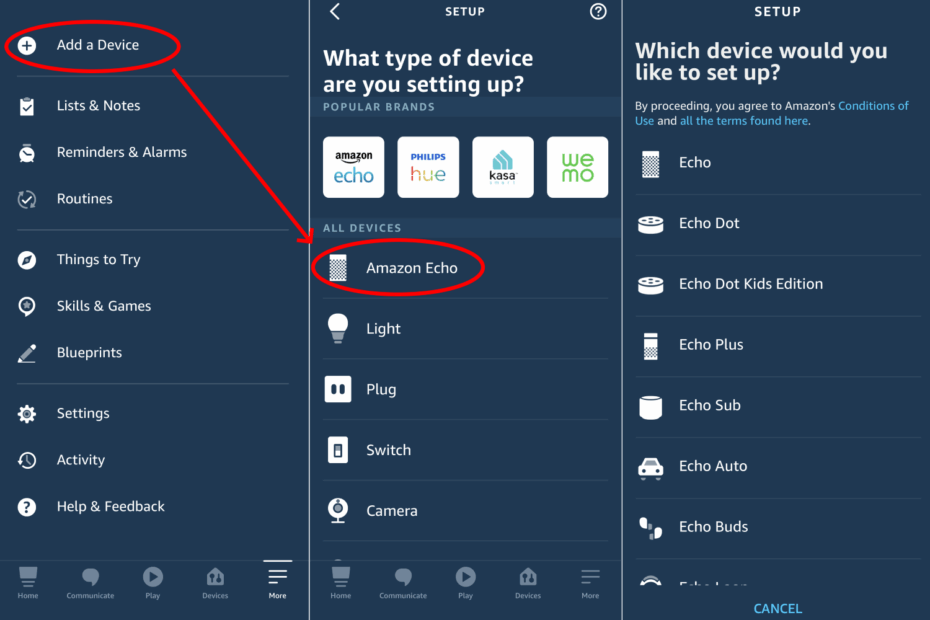Tap the CANCEL button
The image size is (930, 620).
(778, 609)
